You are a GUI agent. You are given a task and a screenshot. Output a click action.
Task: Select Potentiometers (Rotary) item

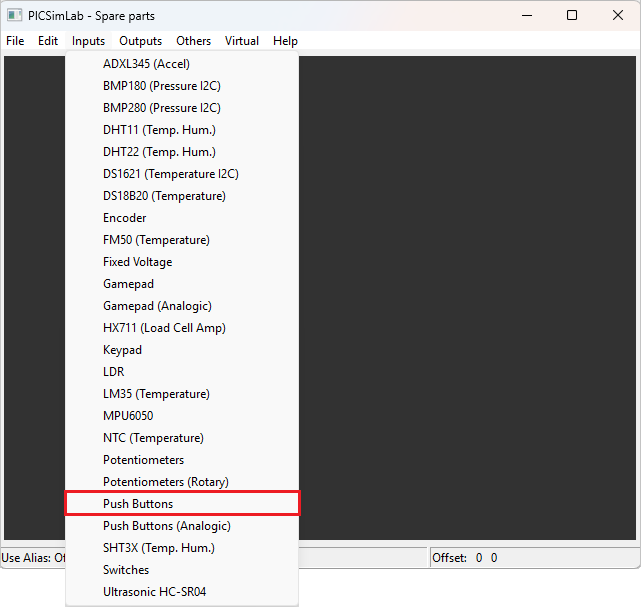click(165, 482)
